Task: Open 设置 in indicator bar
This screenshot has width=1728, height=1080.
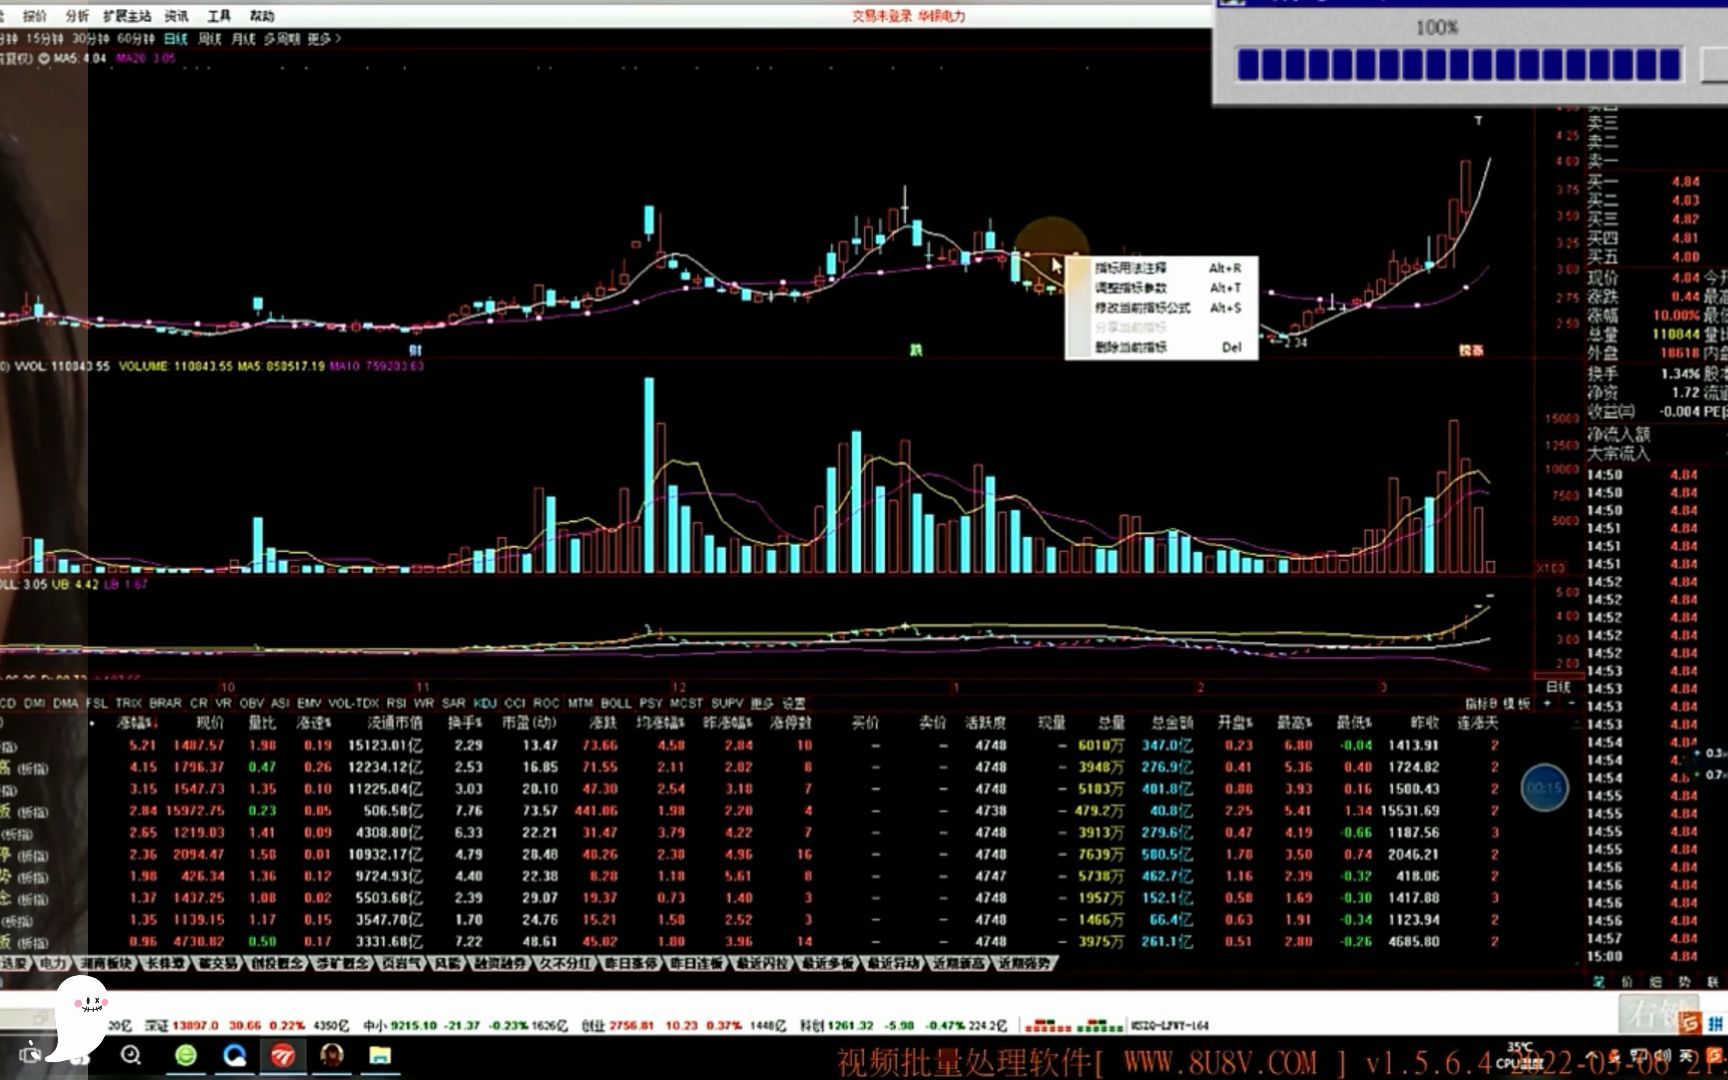Action: [x=794, y=703]
